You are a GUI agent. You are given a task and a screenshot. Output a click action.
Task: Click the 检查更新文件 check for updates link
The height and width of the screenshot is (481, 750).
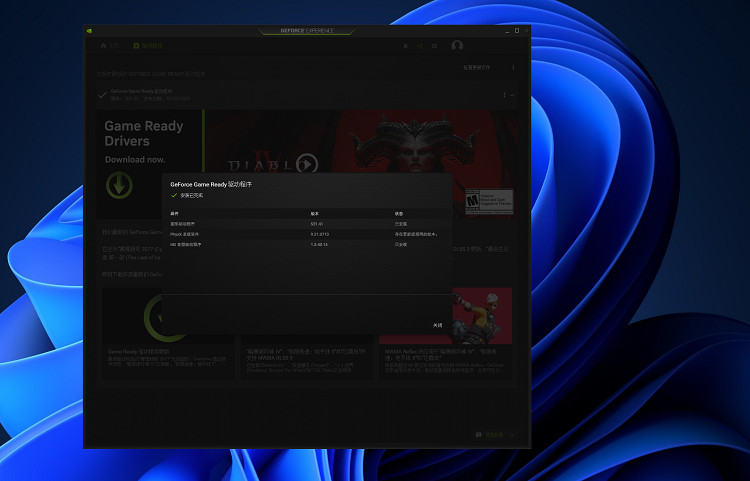[476, 68]
